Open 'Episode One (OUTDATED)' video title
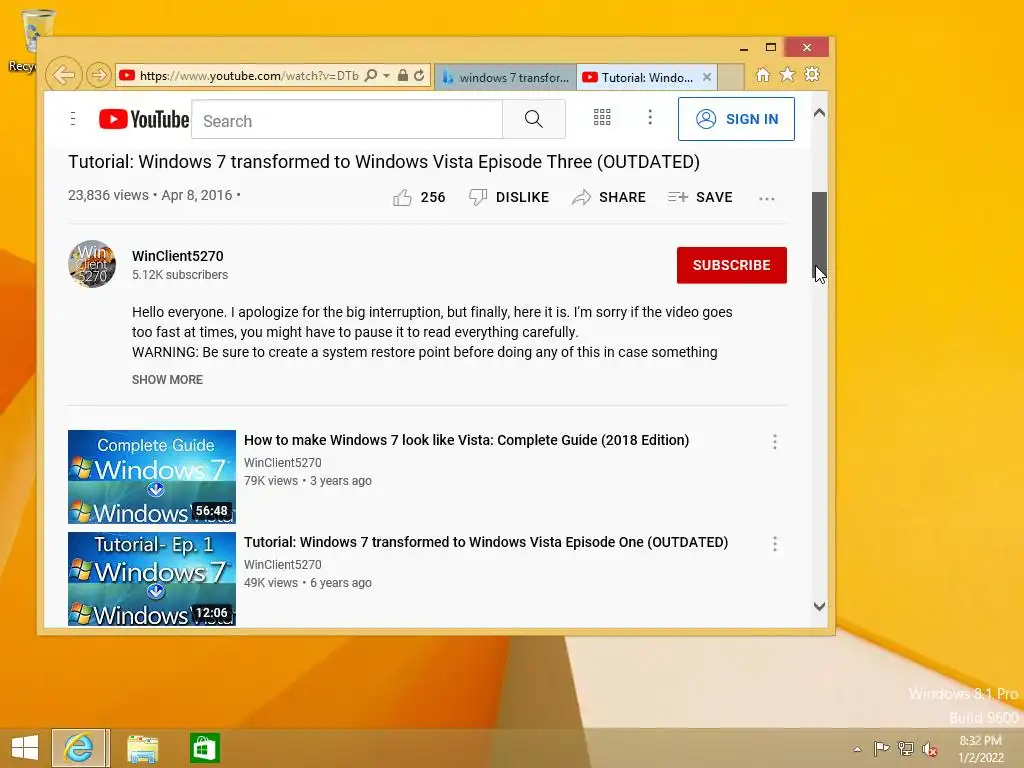 pyautogui.click(x=486, y=542)
